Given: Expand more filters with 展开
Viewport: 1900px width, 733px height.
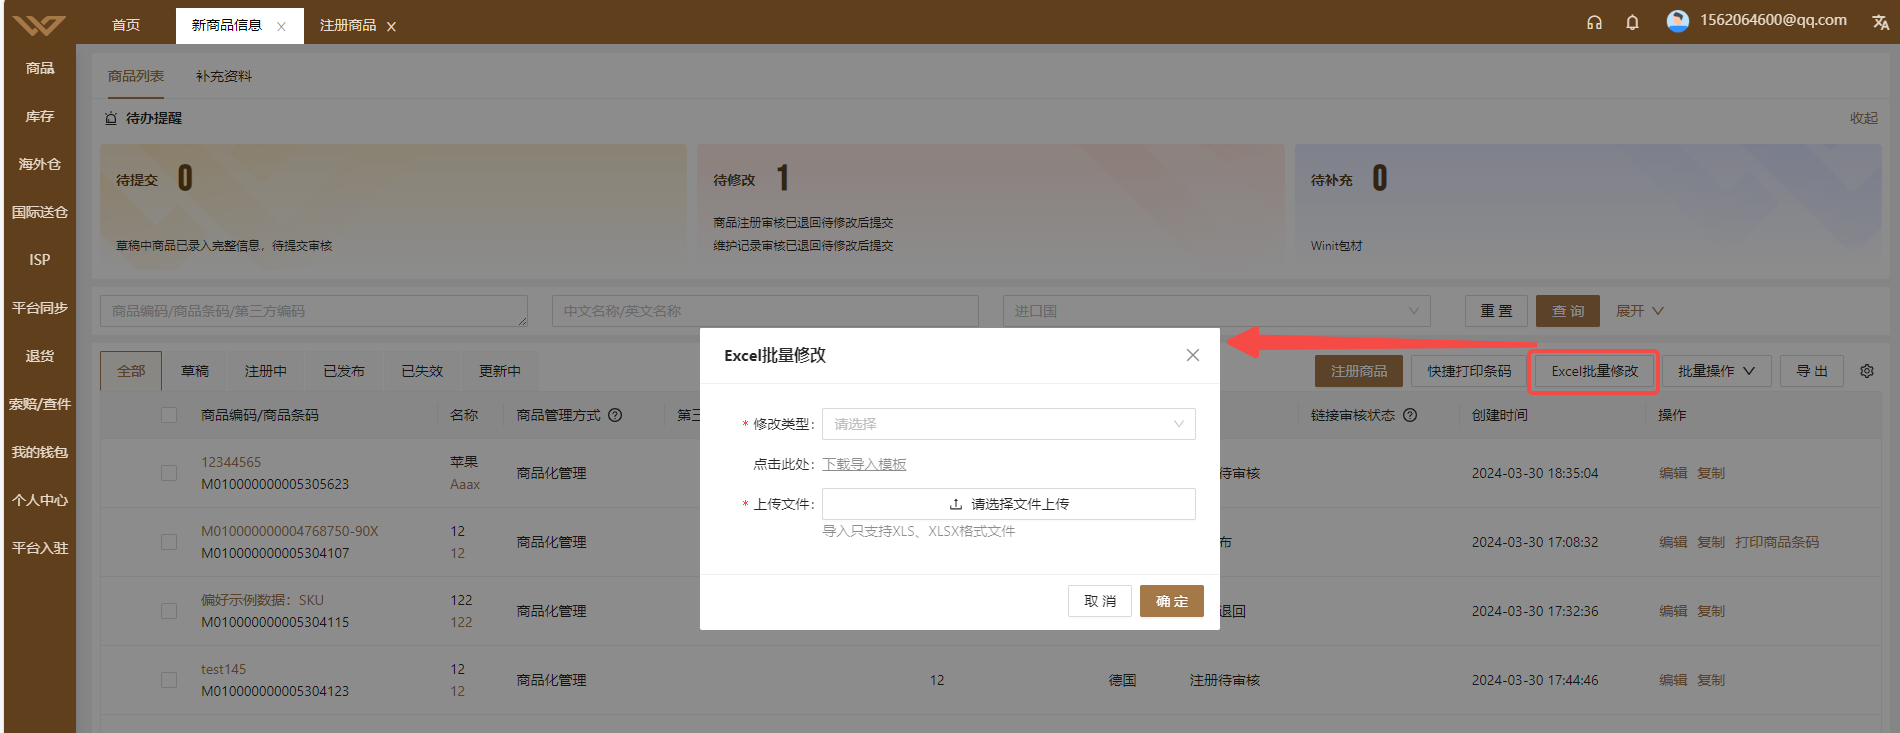Looking at the screenshot, I should click(x=1639, y=311).
